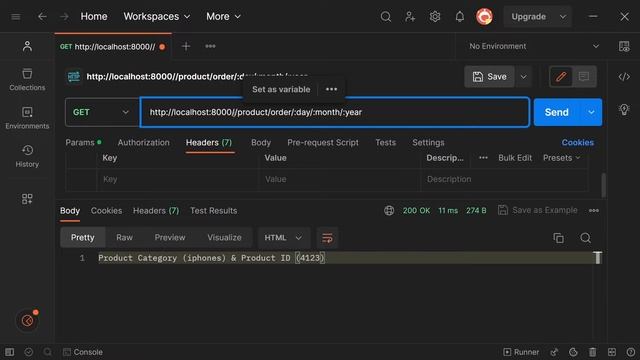Open response Cookies tab
640x360 pixels.
[107, 211]
